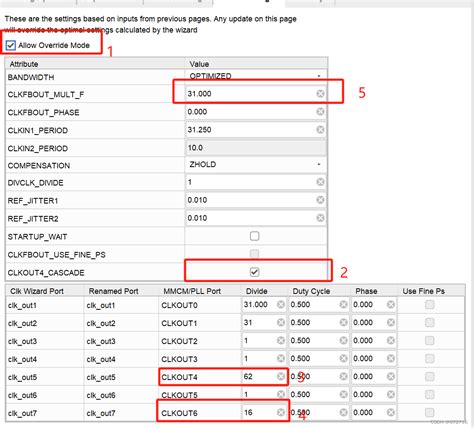The height and width of the screenshot is (428, 474).
Task: Enable the STARTUP_WAIT checkbox
Action: coord(254,236)
